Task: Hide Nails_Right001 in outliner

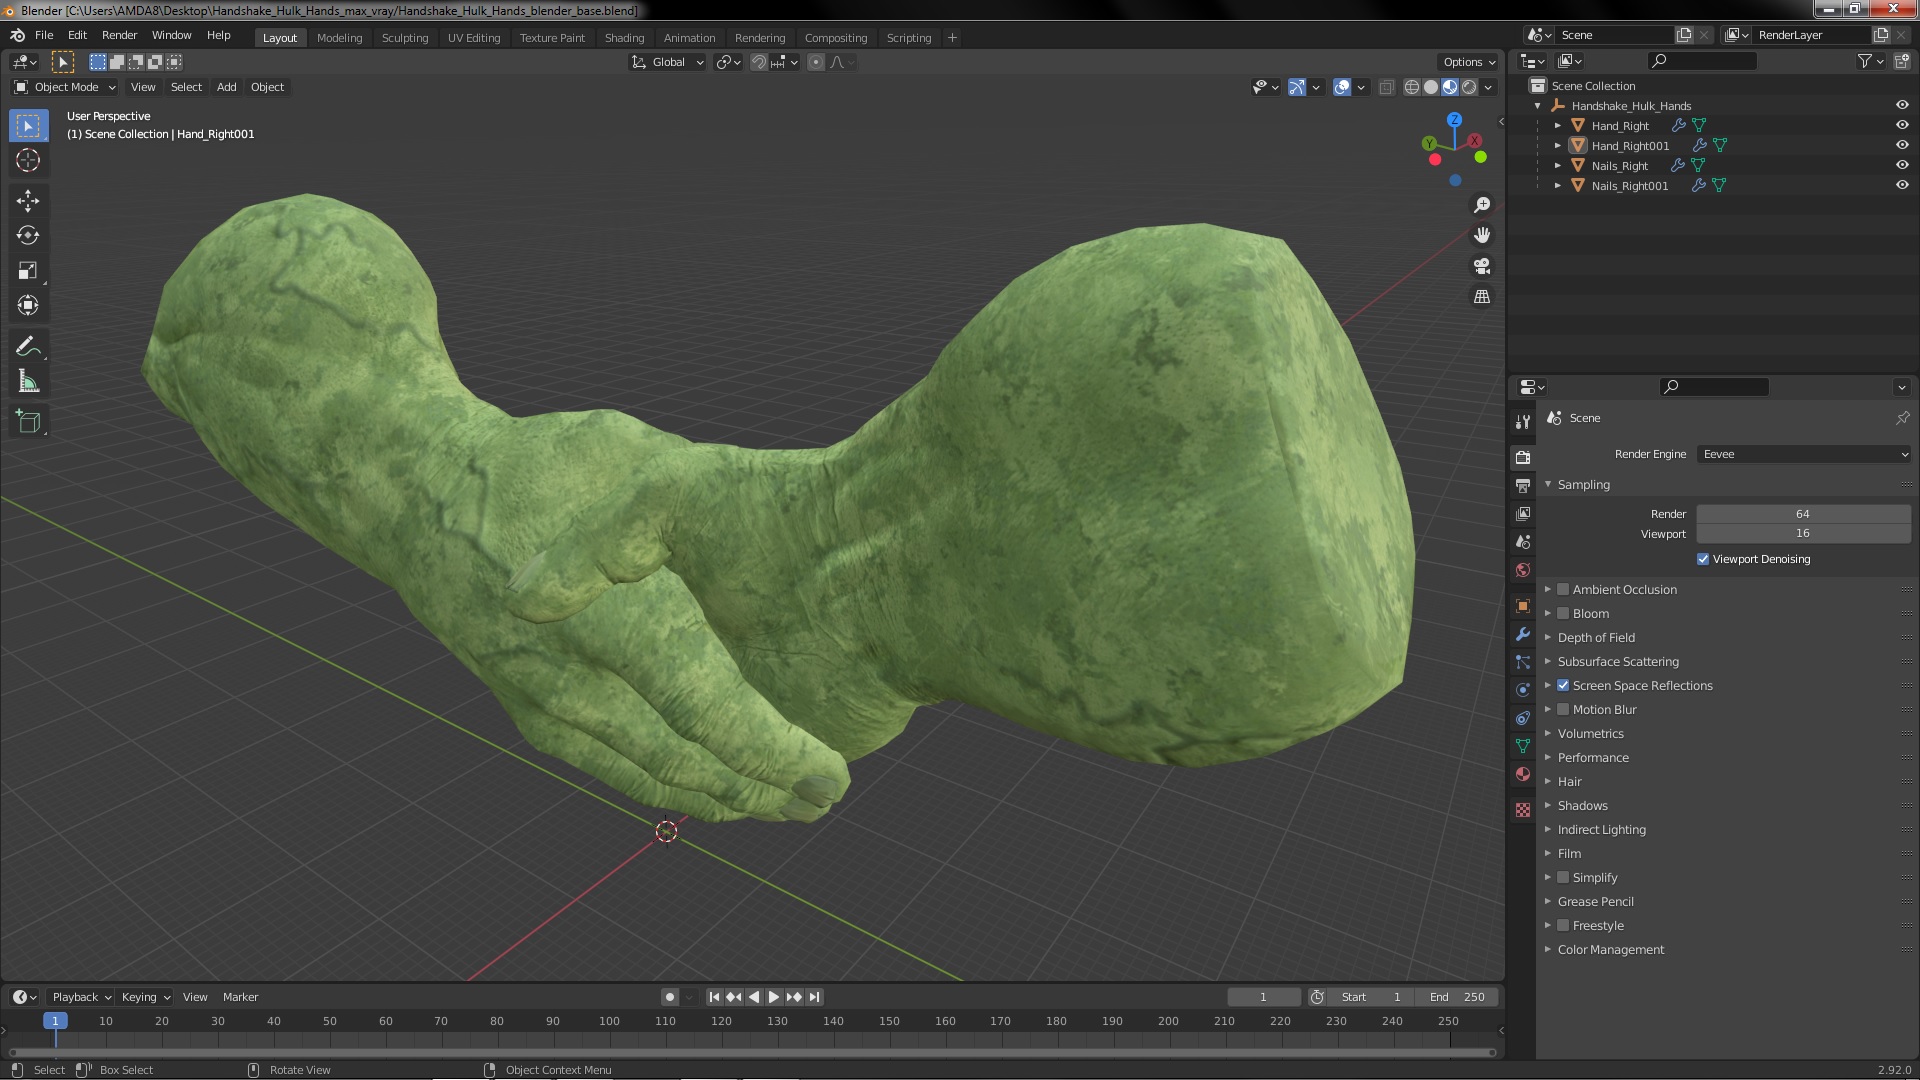Action: [x=1902, y=185]
